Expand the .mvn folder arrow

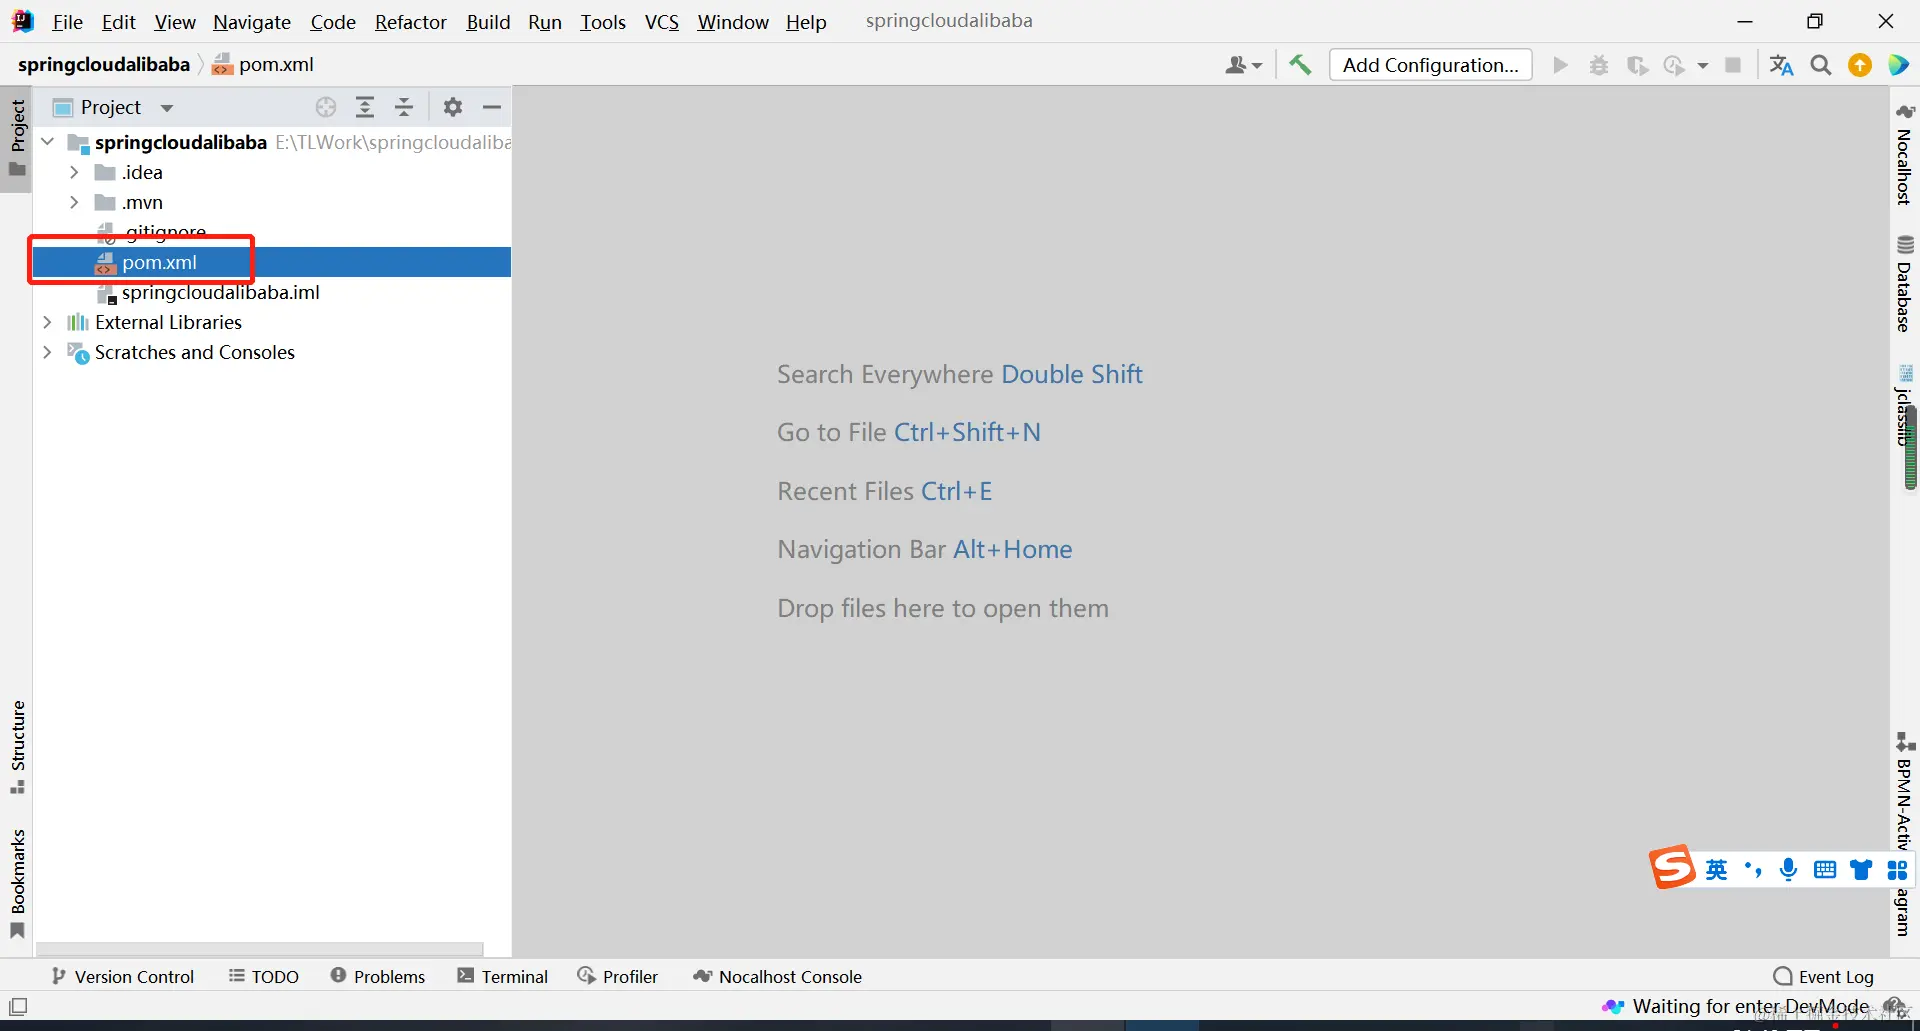tap(73, 202)
